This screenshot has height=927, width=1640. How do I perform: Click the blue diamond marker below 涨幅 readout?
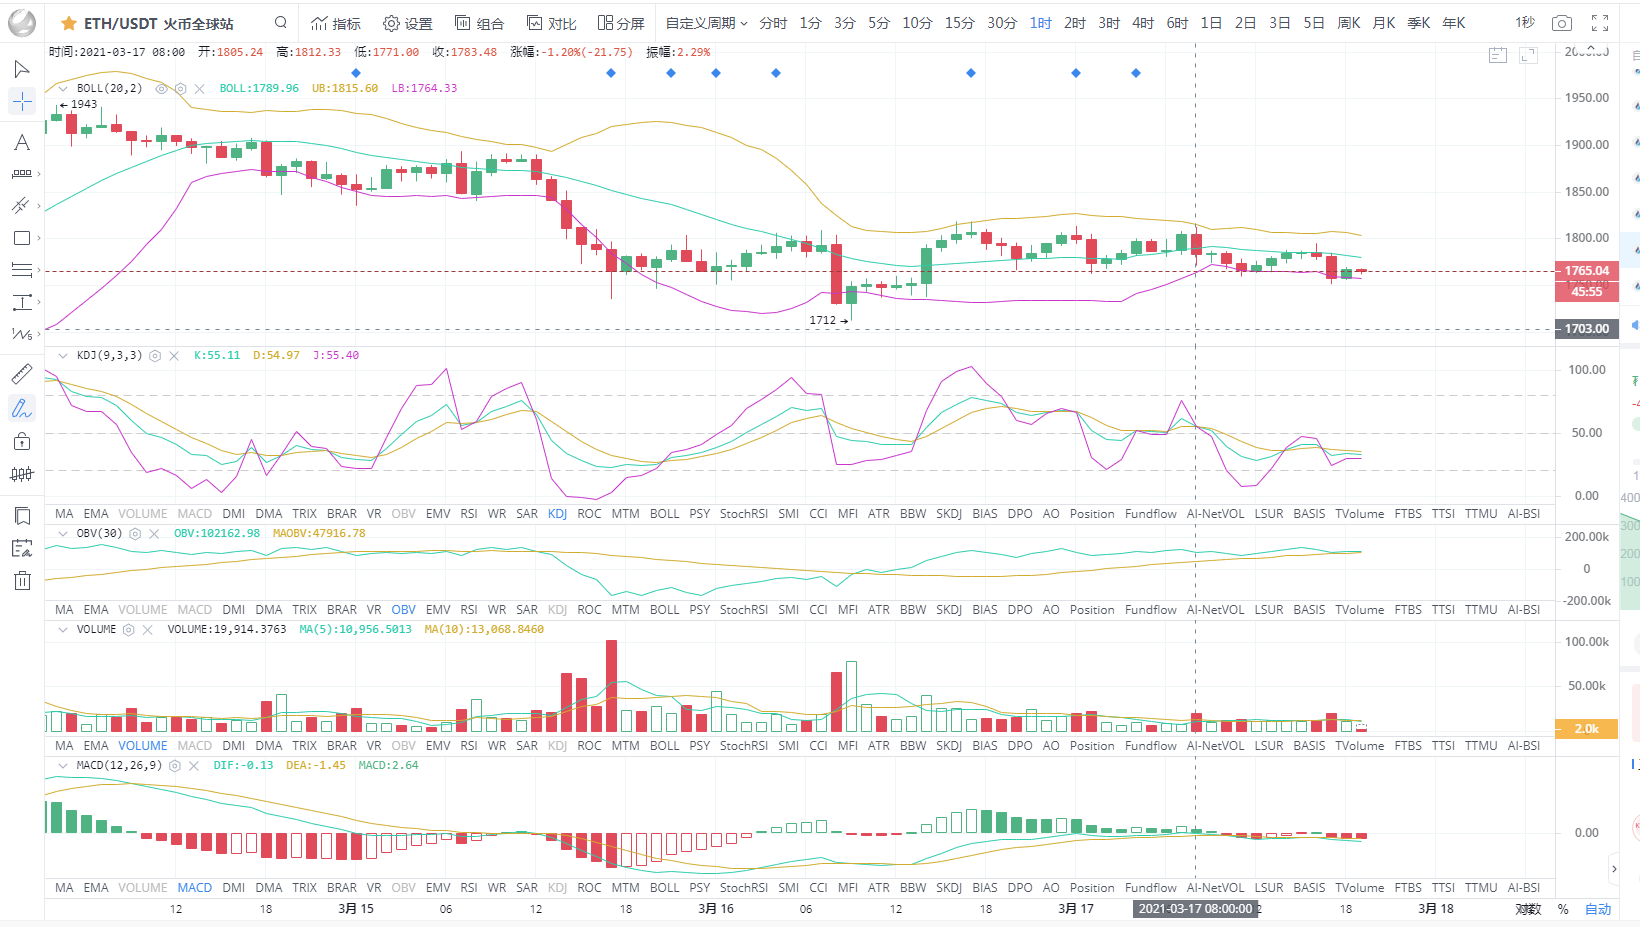pyautogui.click(x=611, y=73)
